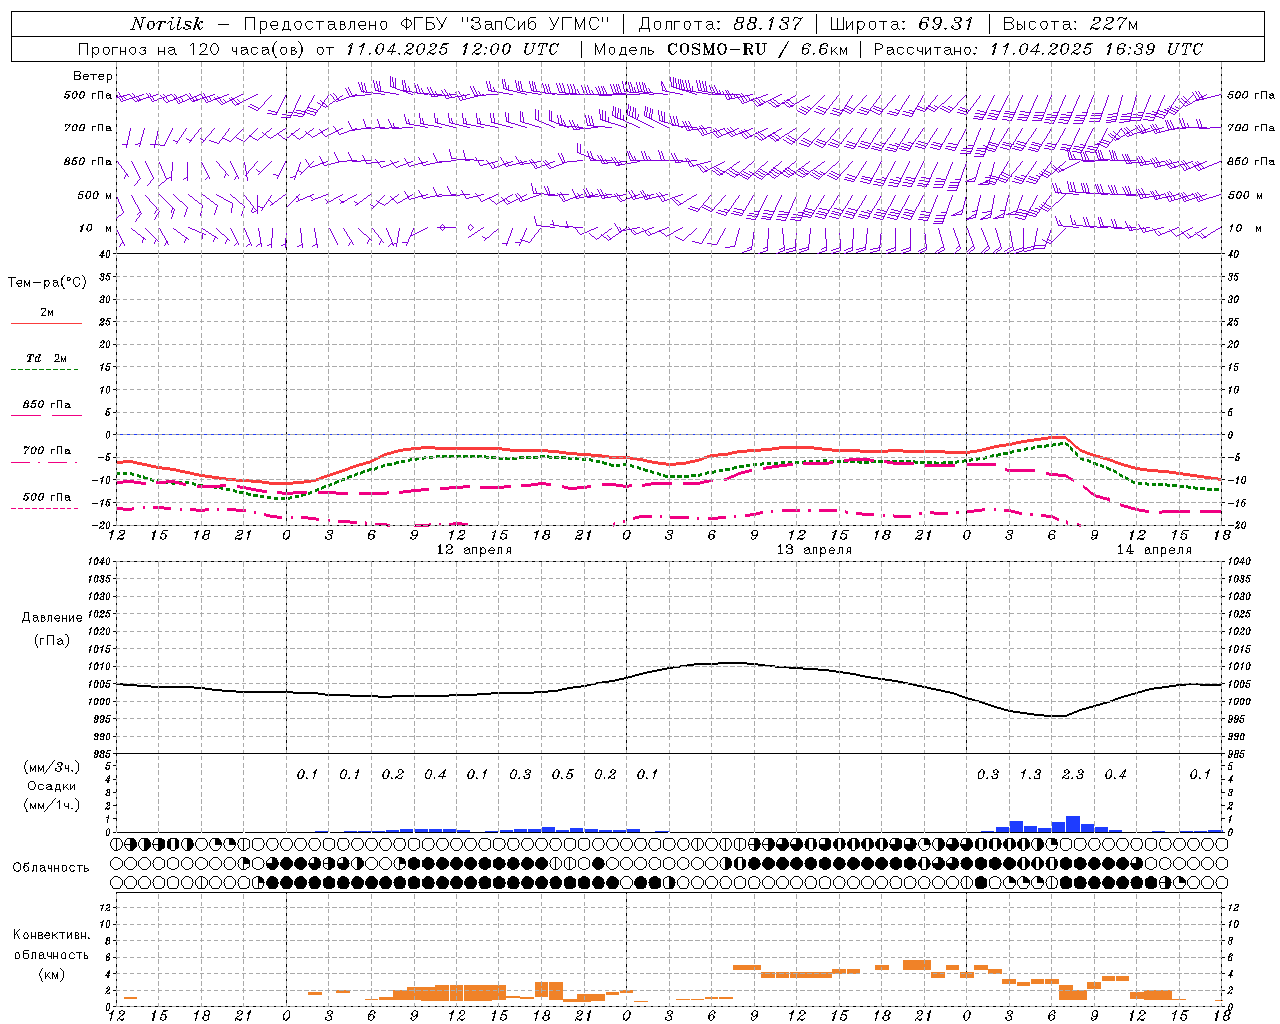Screen dimensions: 1280x1024
Task: Click the (мм/1ч.) unit label
Action: (51, 805)
